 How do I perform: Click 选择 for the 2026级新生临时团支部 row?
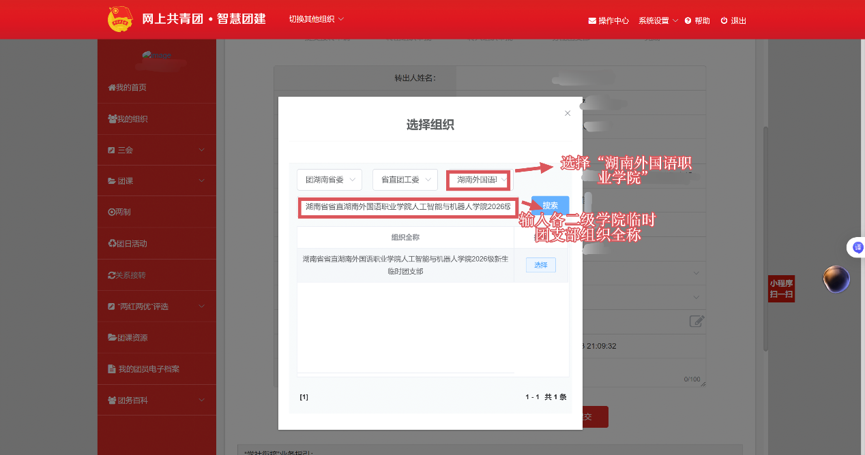pyautogui.click(x=541, y=265)
